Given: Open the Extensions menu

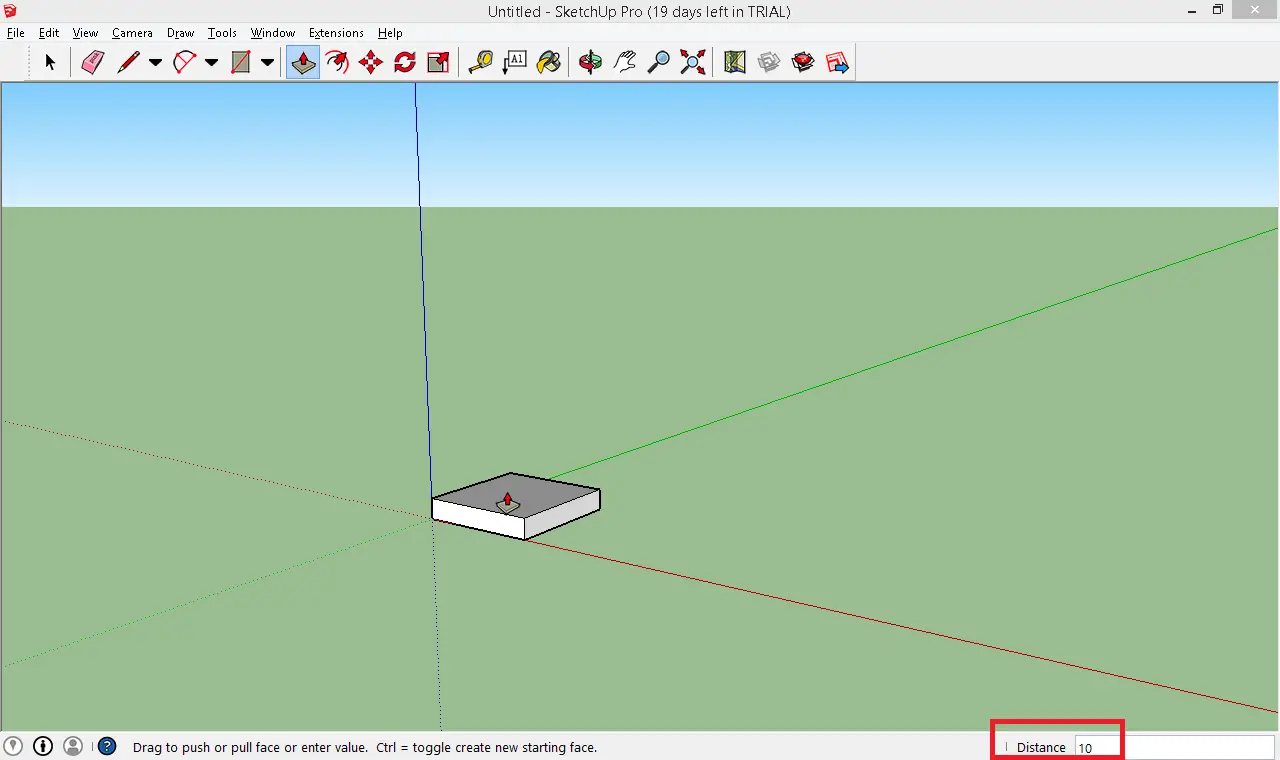Looking at the screenshot, I should click(x=336, y=33).
